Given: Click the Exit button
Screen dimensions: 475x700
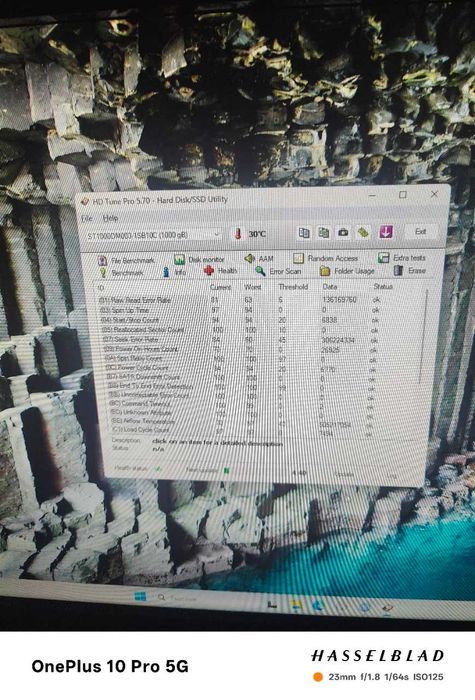Looking at the screenshot, I should point(420,232).
